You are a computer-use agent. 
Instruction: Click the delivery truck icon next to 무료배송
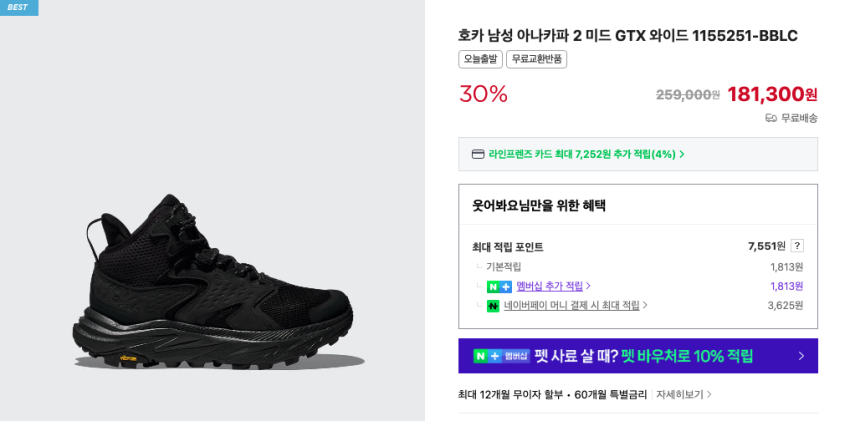click(x=771, y=118)
